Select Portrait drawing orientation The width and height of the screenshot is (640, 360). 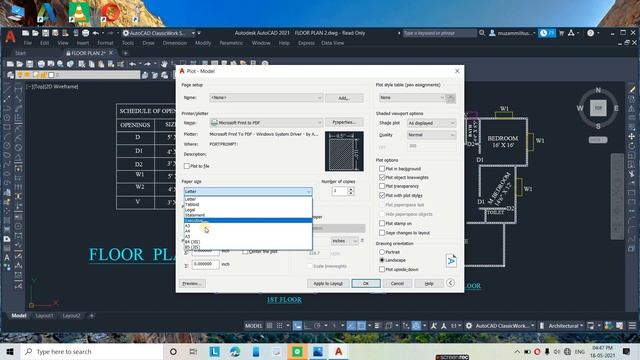coord(382,252)
